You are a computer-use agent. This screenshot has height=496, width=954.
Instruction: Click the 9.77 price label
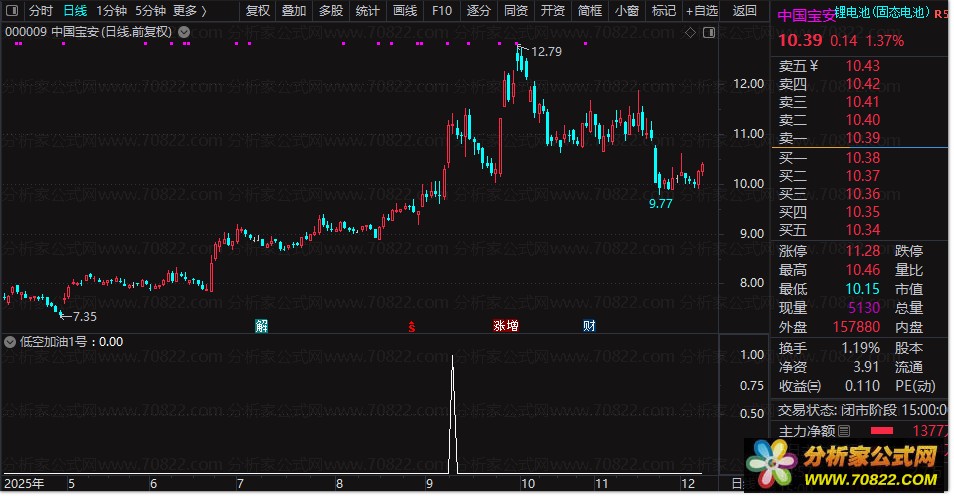(660, 204)
